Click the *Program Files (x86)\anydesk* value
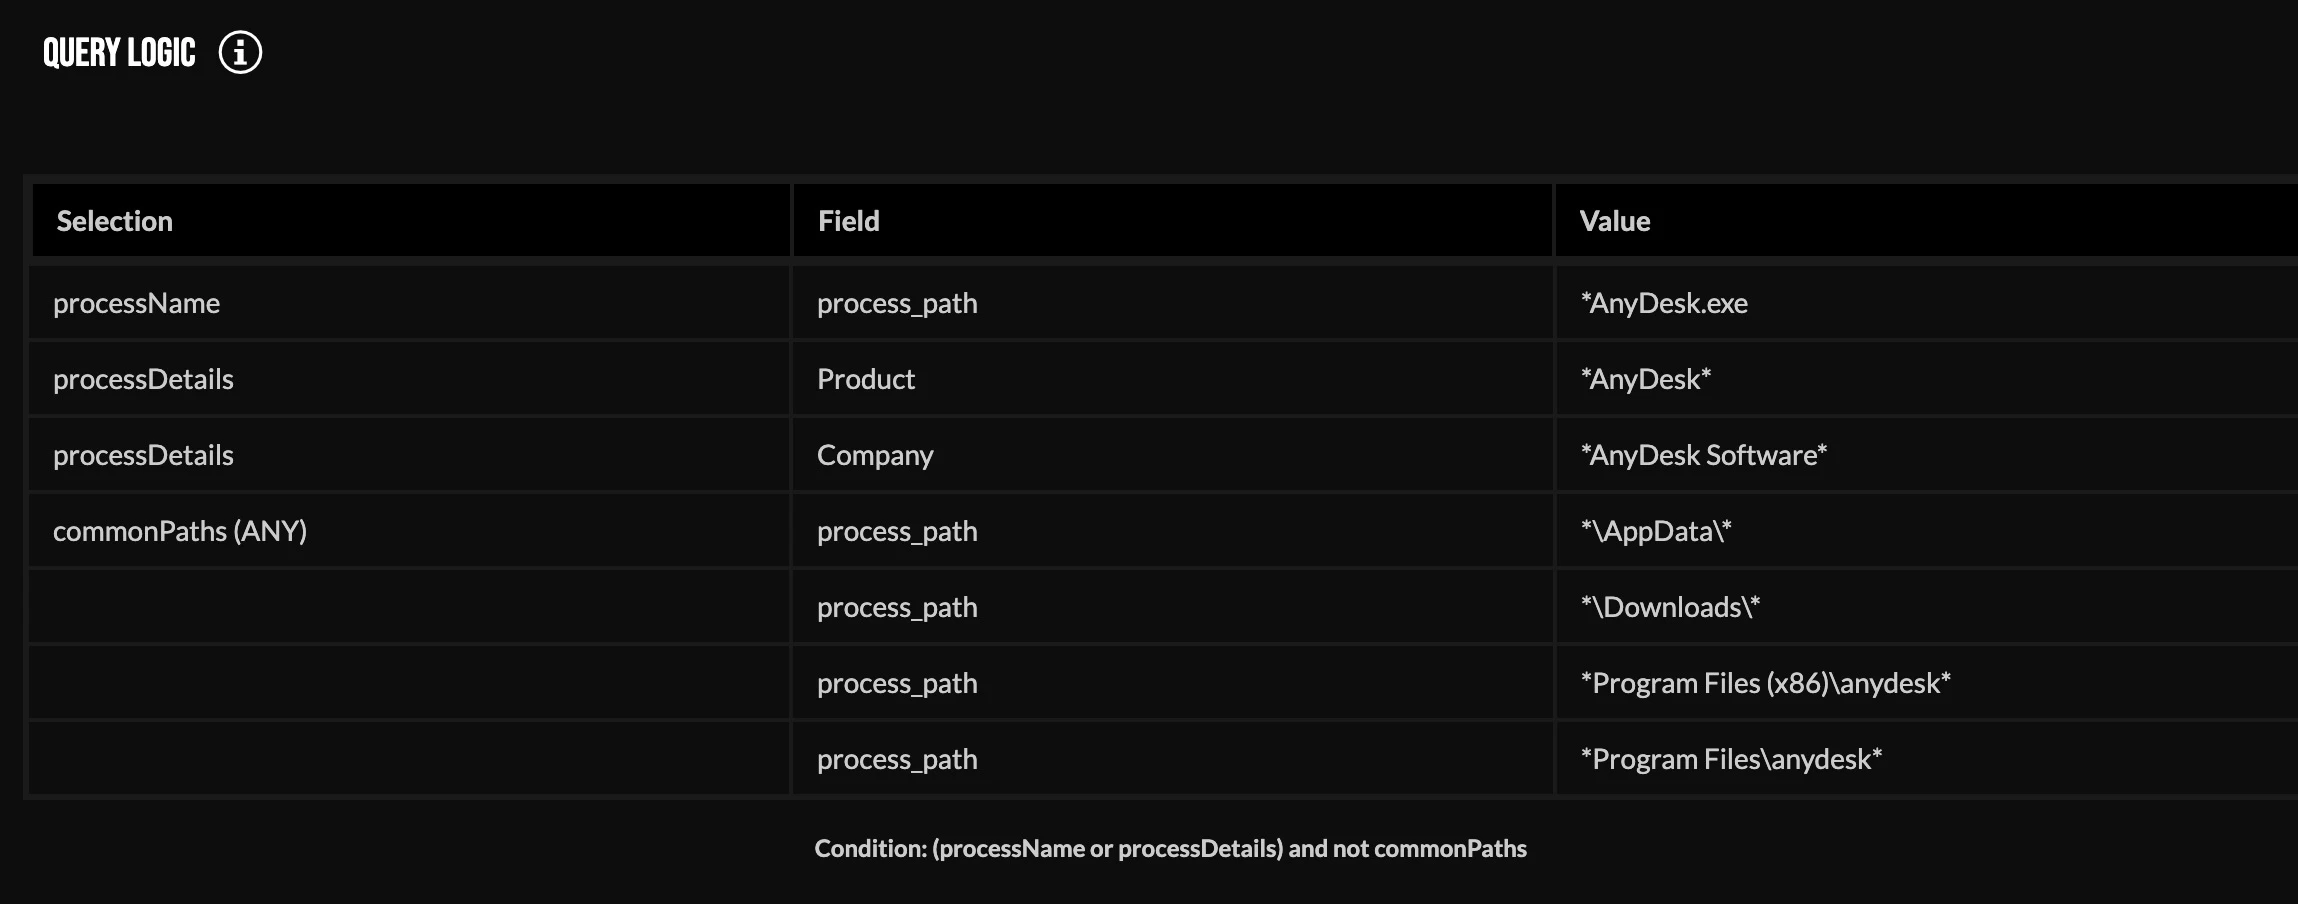 pyautogui.click(x=1765, y=683)
